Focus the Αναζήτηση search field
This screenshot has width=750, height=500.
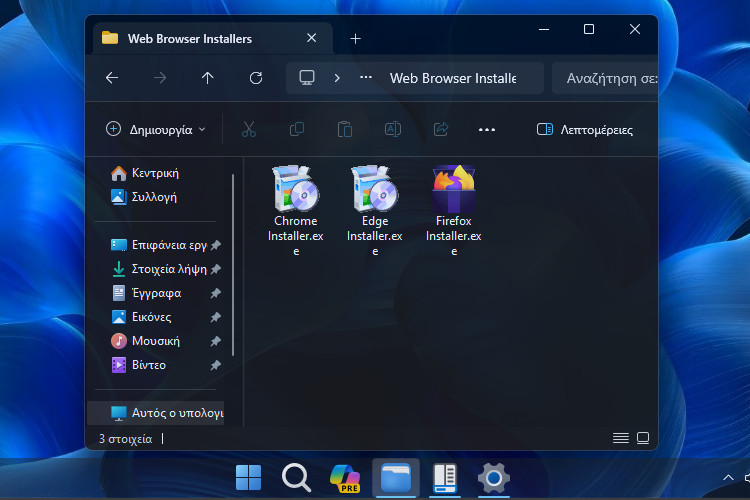pyautogui.click(x=605, y=78)
